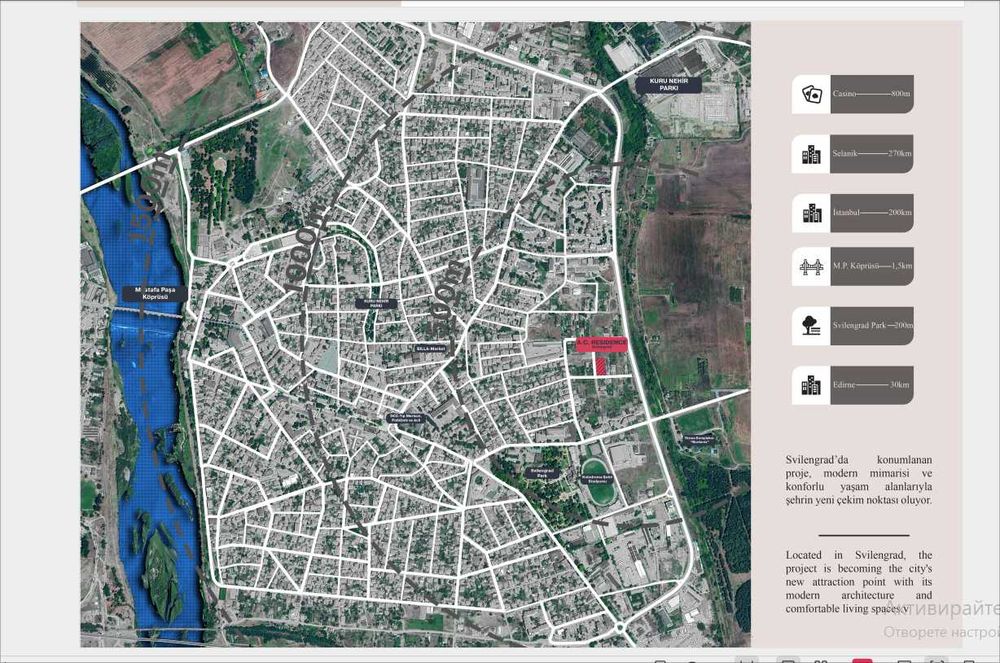Click the English paragraph 'Located in Svilengrad'
1000x663 pixels.
858,581
